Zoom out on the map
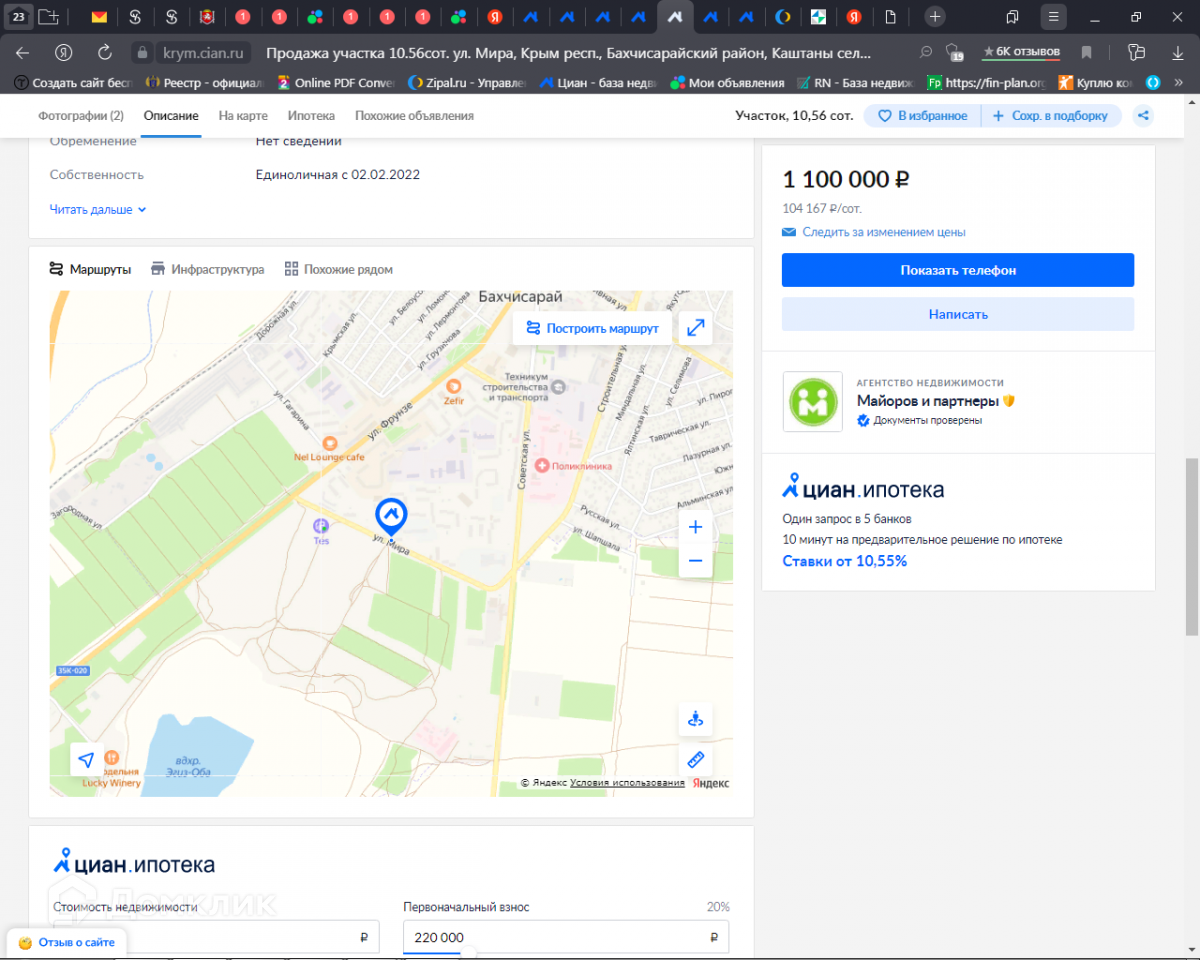This screenshot has height=960, width=1200. tap(695, 561)
